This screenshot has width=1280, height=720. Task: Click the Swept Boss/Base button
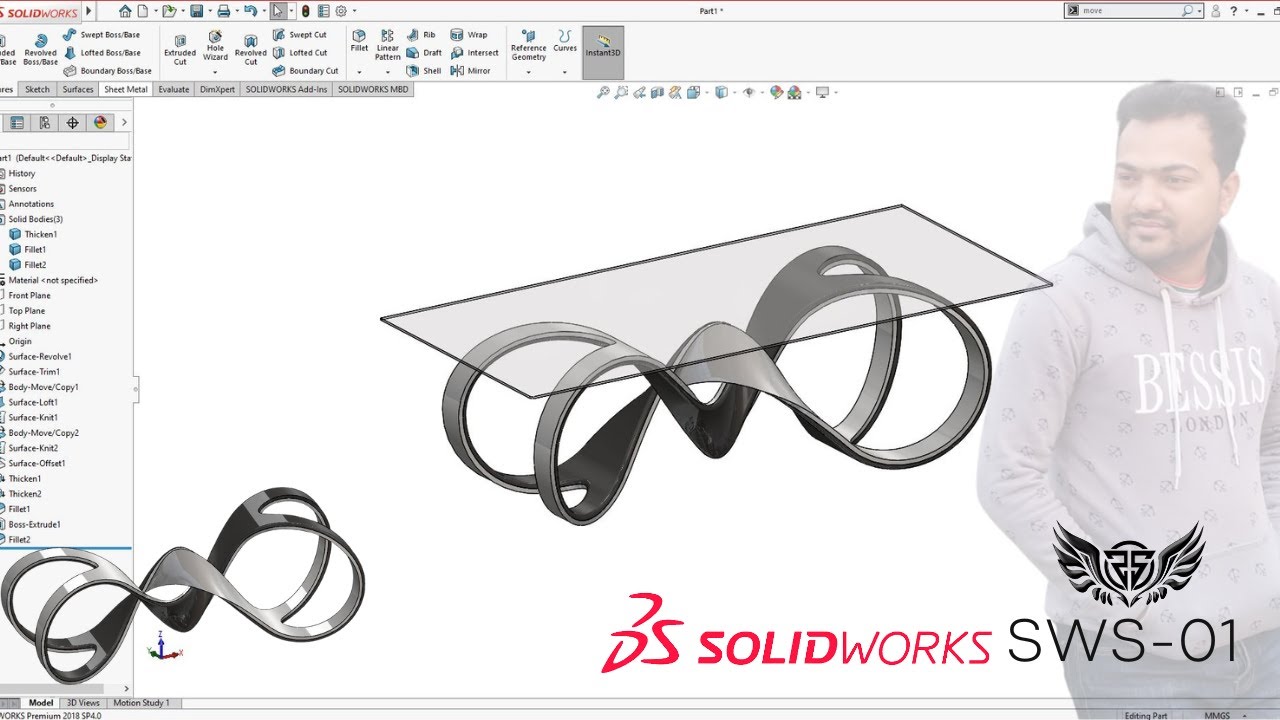[102, 35]
